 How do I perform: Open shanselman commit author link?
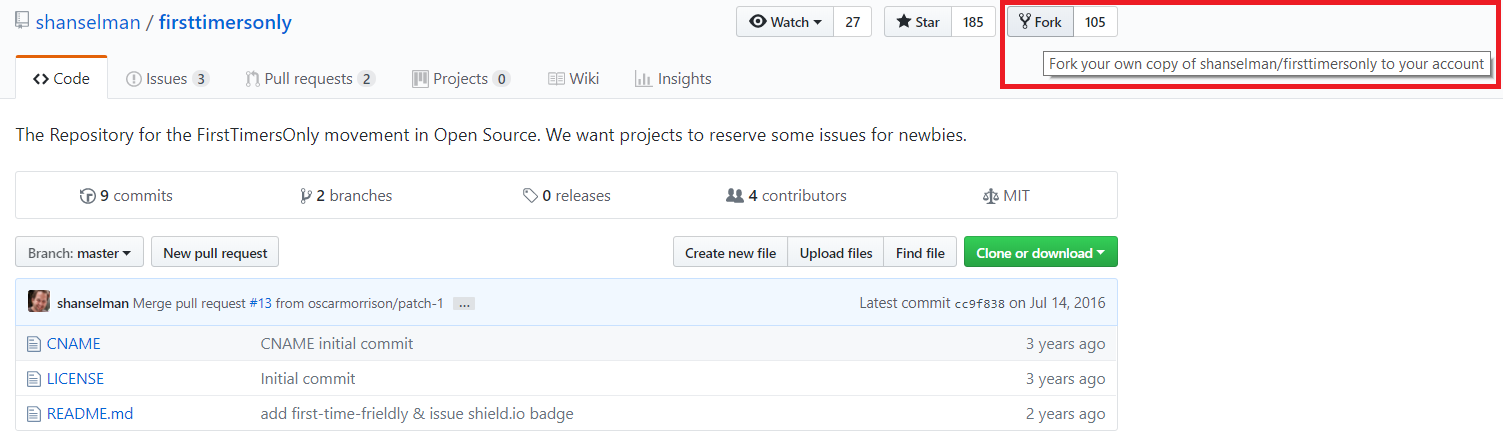(93, 303)
